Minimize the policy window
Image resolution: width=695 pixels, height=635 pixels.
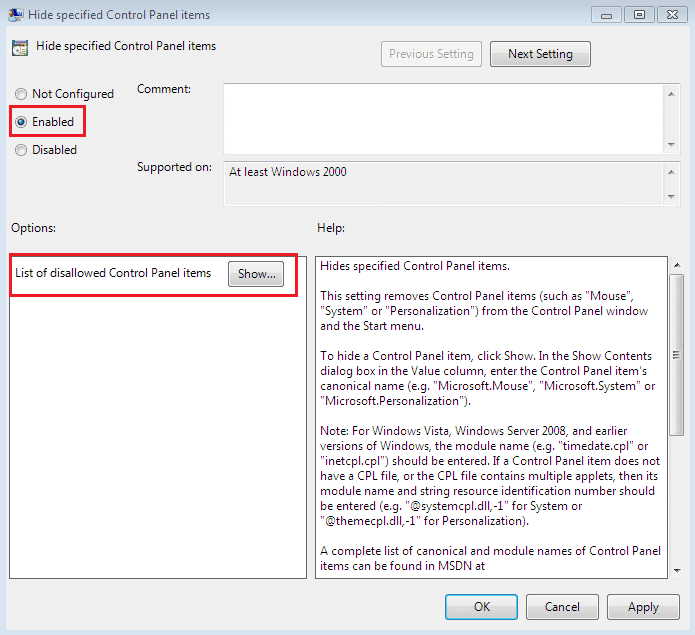pyautogui.click(x=606, y=15)
